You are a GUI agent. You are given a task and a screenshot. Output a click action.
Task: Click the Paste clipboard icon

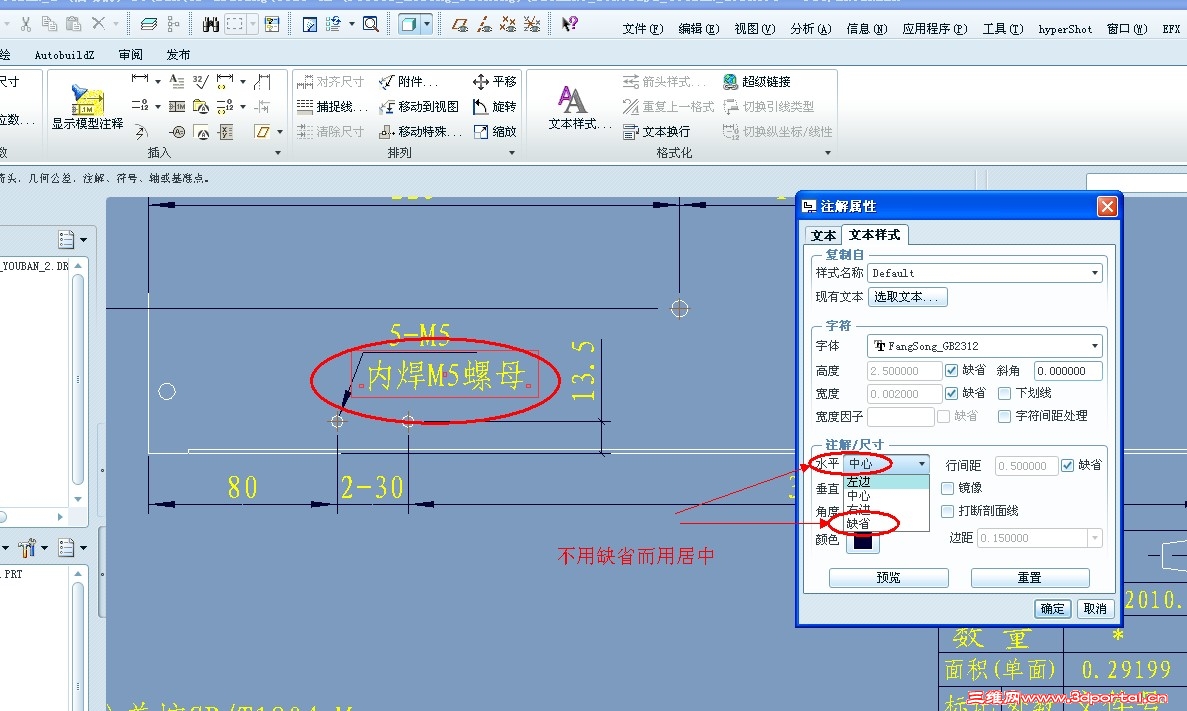click(x=73, y=24)
